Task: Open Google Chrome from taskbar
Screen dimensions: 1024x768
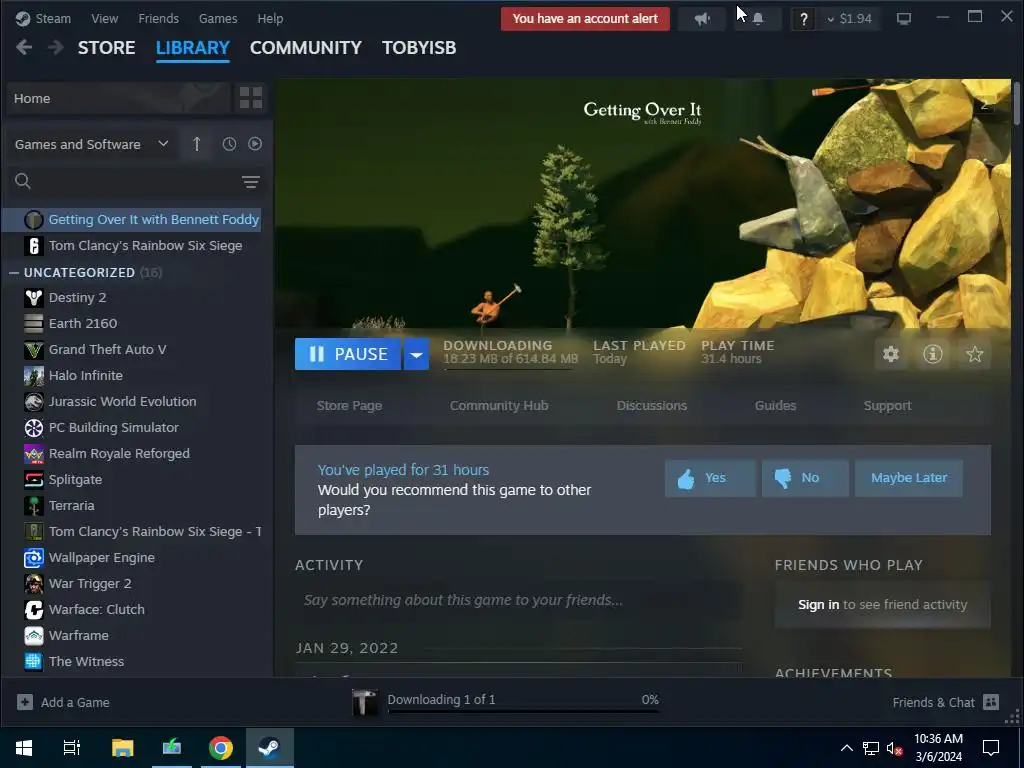Action: click(221, 748)
